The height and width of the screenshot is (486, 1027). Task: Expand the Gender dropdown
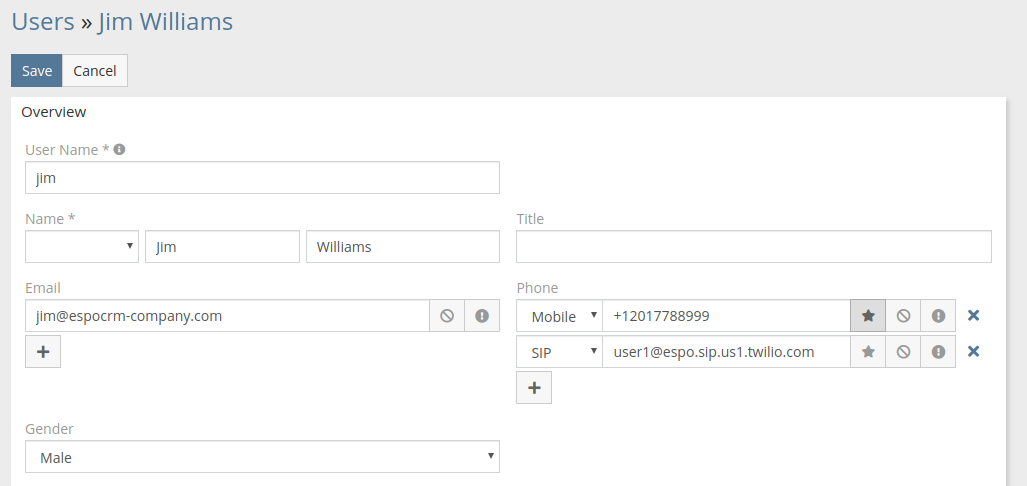pyautogui.click(x=262, y=457)
